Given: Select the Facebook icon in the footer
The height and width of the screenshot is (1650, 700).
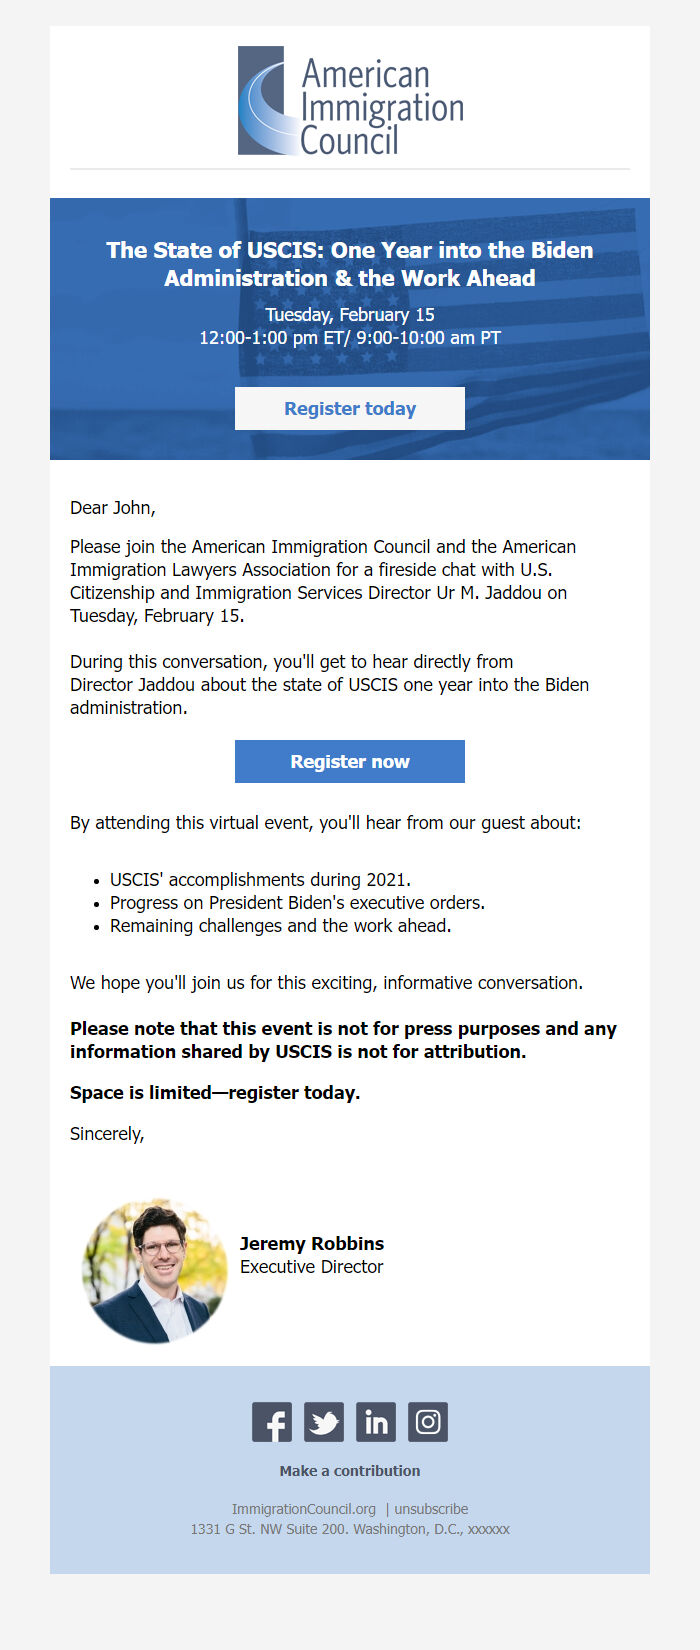Looking at the screenshot, I should click(271, 1421).
